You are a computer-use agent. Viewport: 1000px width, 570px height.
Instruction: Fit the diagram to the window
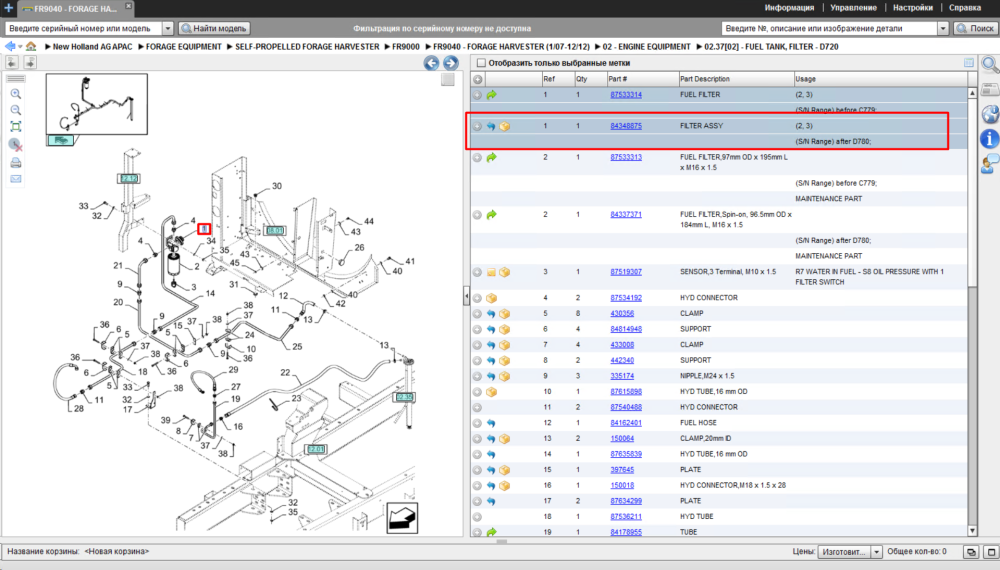click(x=16, y=126)
